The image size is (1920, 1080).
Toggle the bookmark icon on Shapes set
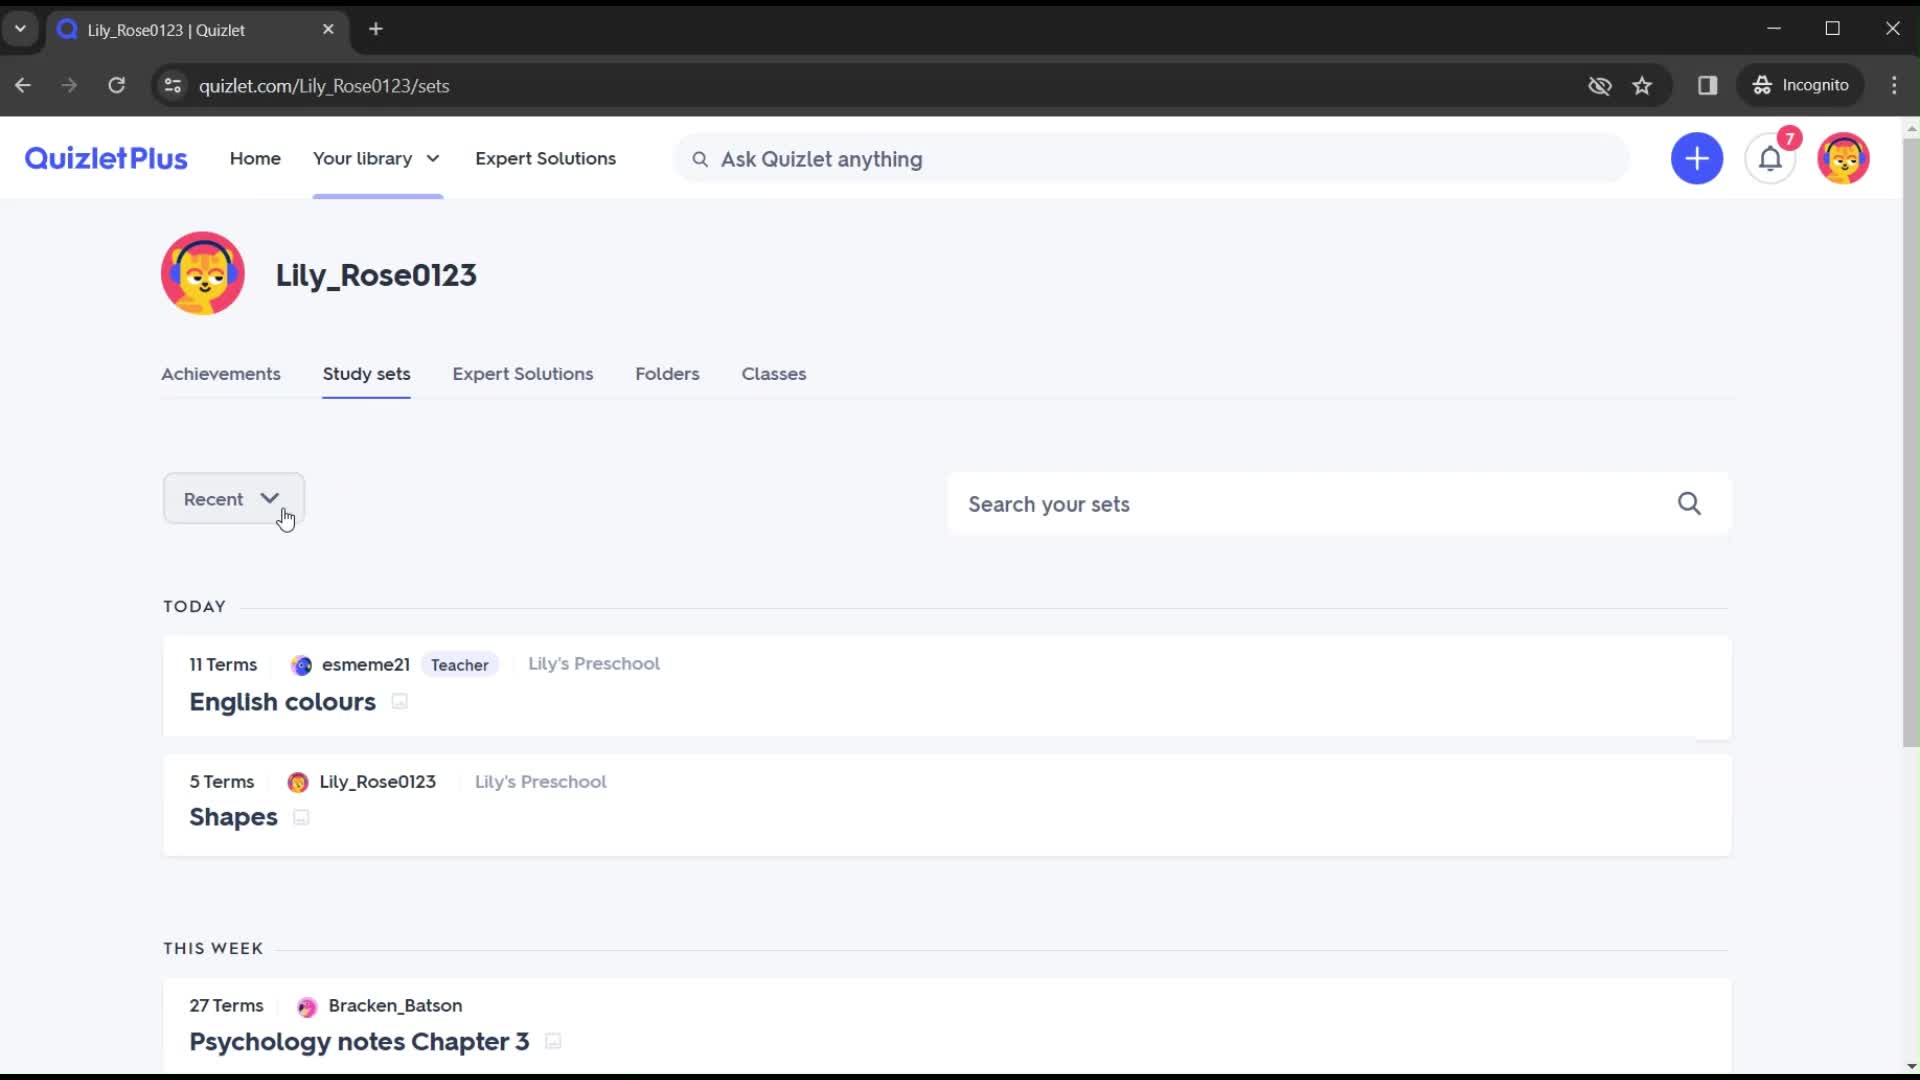(x=301, y=816)
